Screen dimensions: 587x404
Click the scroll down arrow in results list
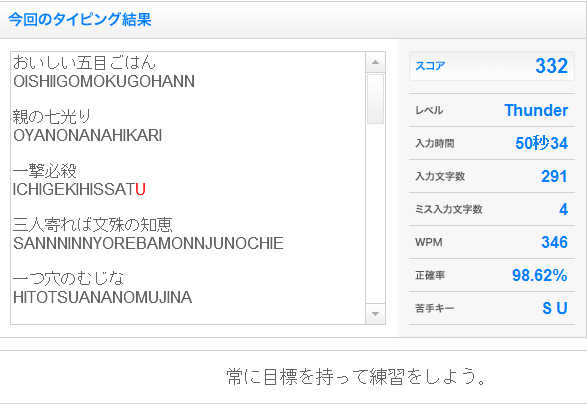point(375,314)
